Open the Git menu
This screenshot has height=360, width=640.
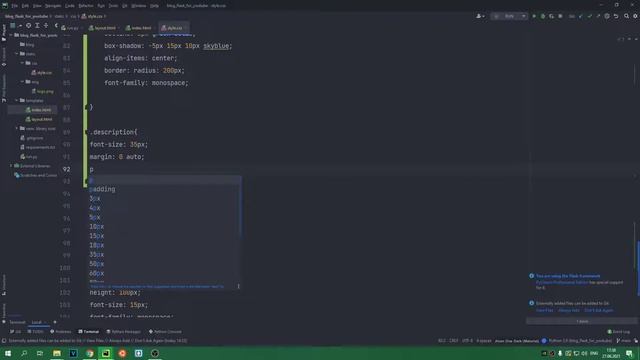[124, 6]
